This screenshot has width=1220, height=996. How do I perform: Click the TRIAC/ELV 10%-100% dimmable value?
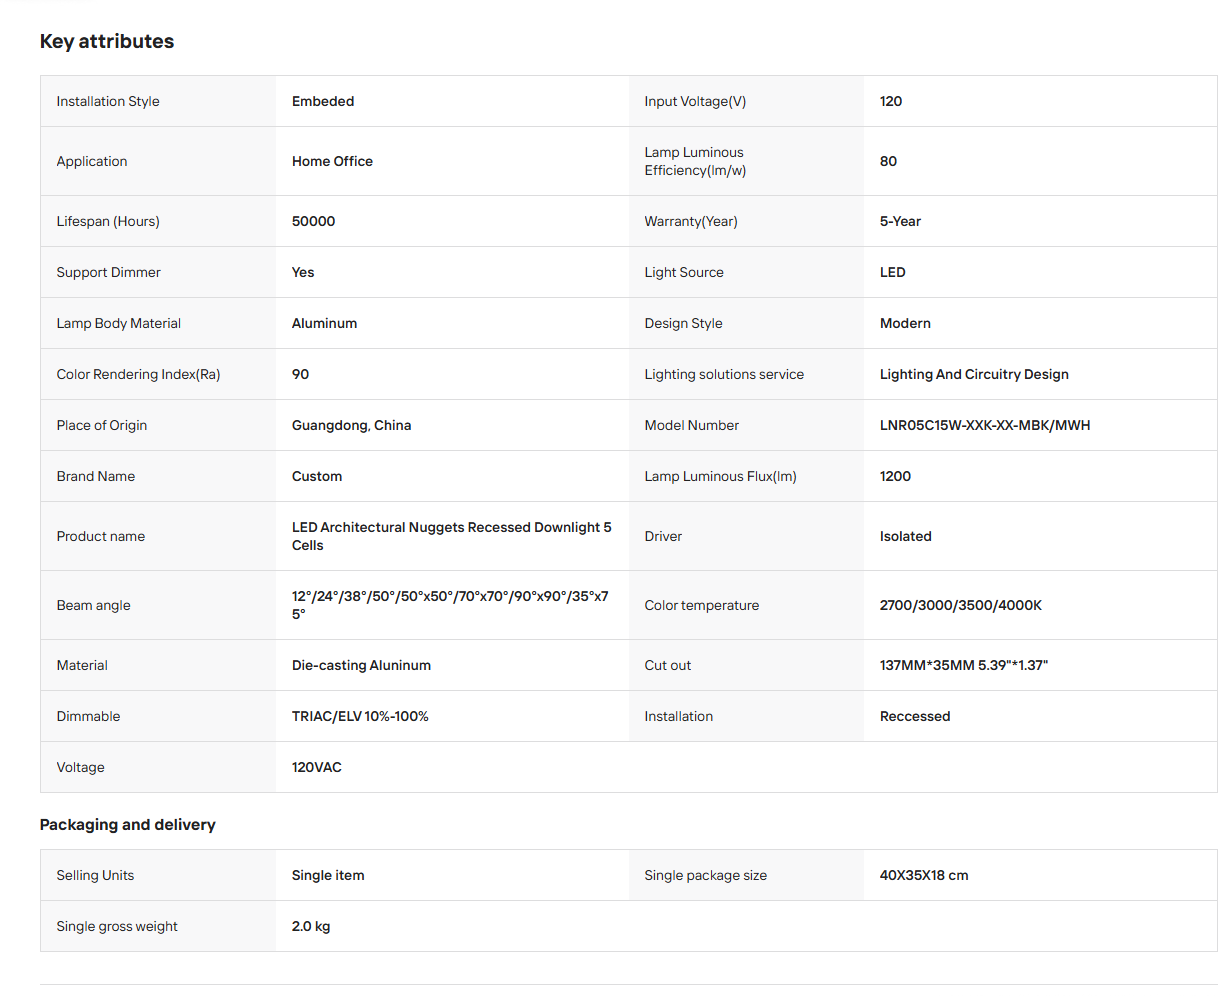pyautogui.click(x=360, y=716)
